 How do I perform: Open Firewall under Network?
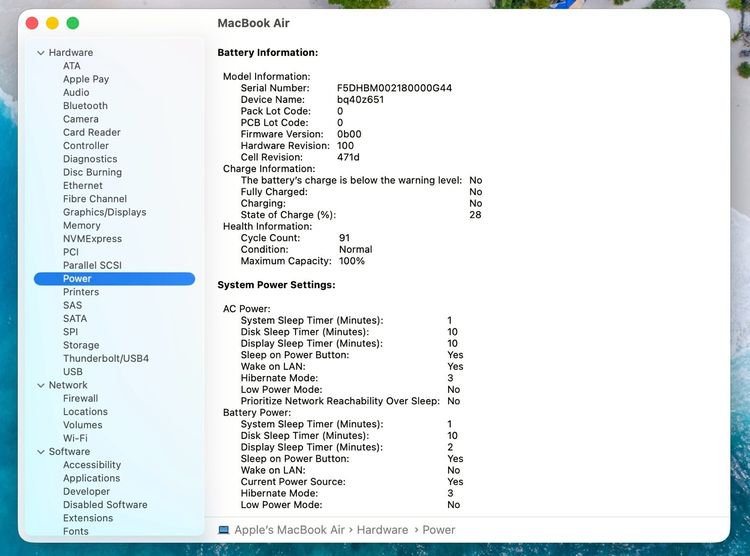pyautogui.click(x=80, y=399)
